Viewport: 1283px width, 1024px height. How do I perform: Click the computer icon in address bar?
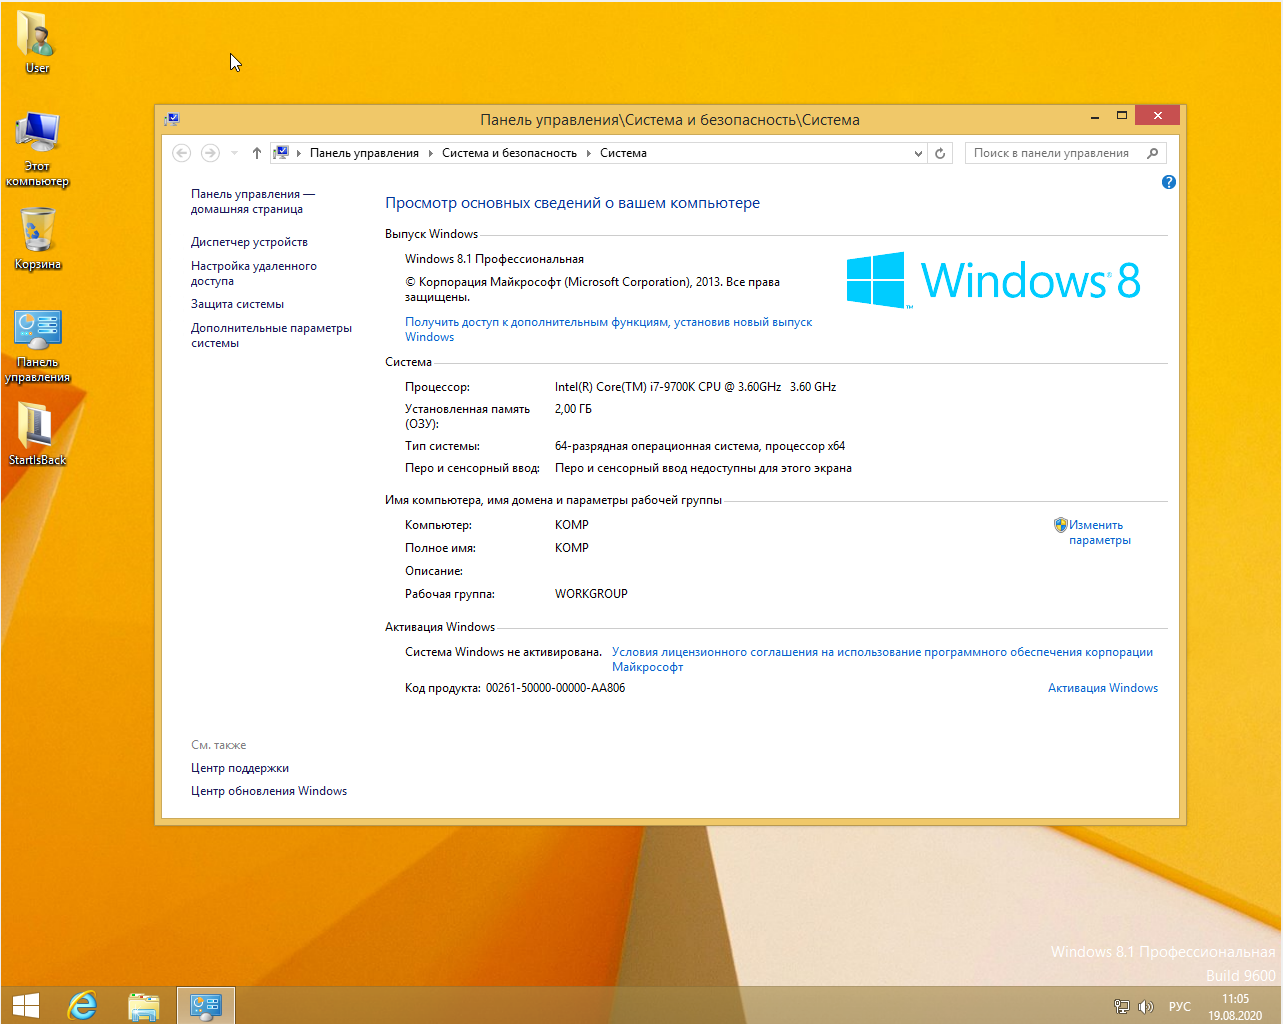pos(281,153)
